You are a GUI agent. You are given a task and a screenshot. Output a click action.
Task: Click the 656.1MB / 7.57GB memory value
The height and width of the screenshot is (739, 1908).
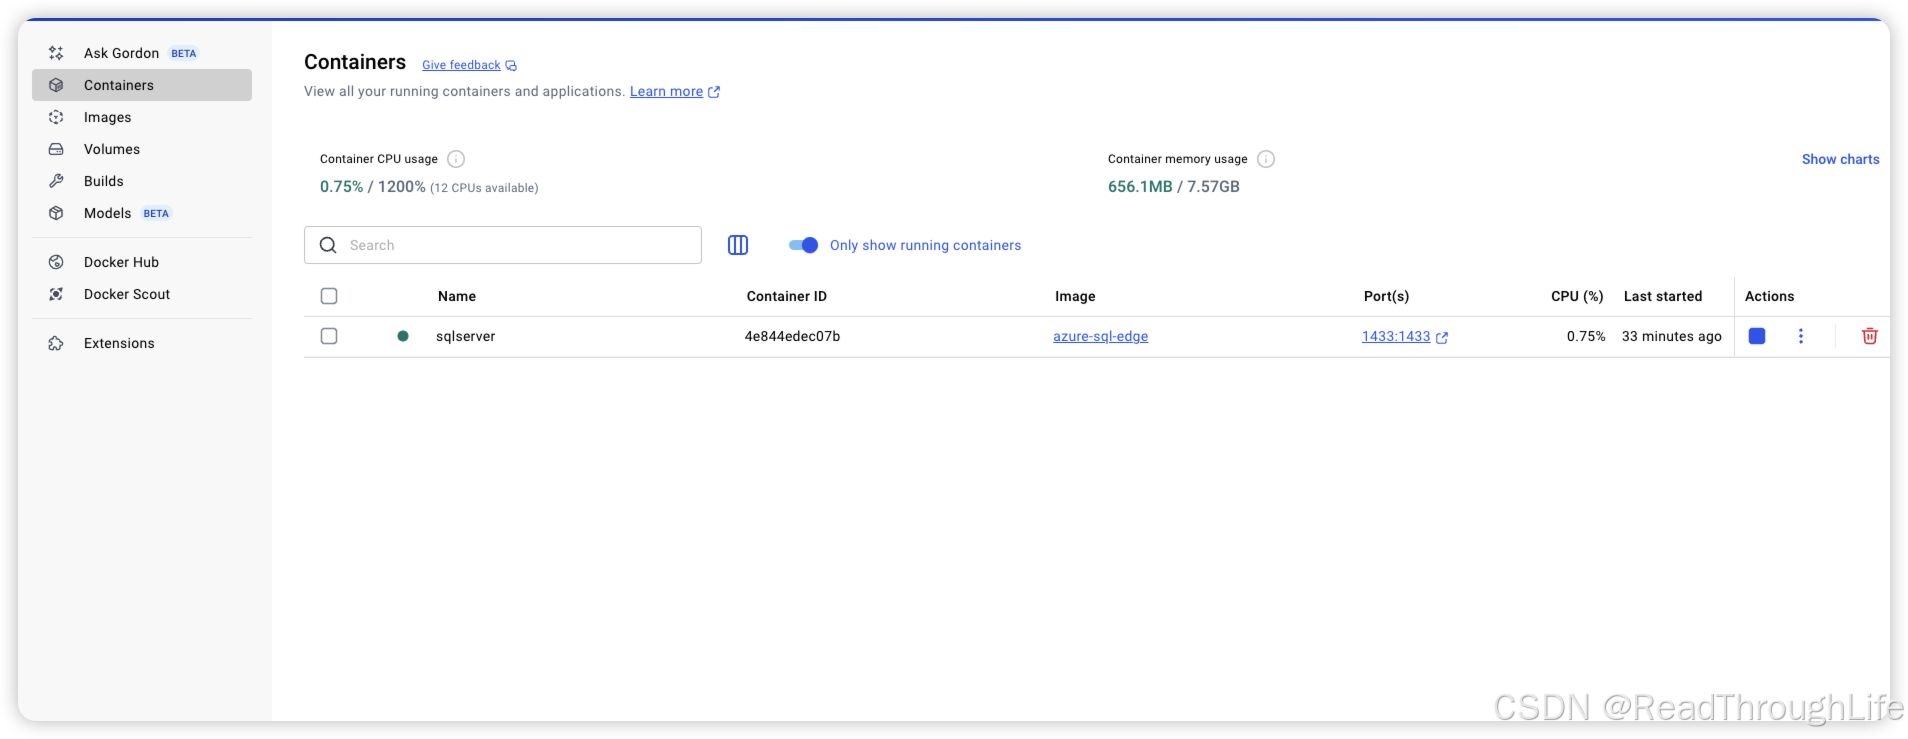(x=1174, y=187)
